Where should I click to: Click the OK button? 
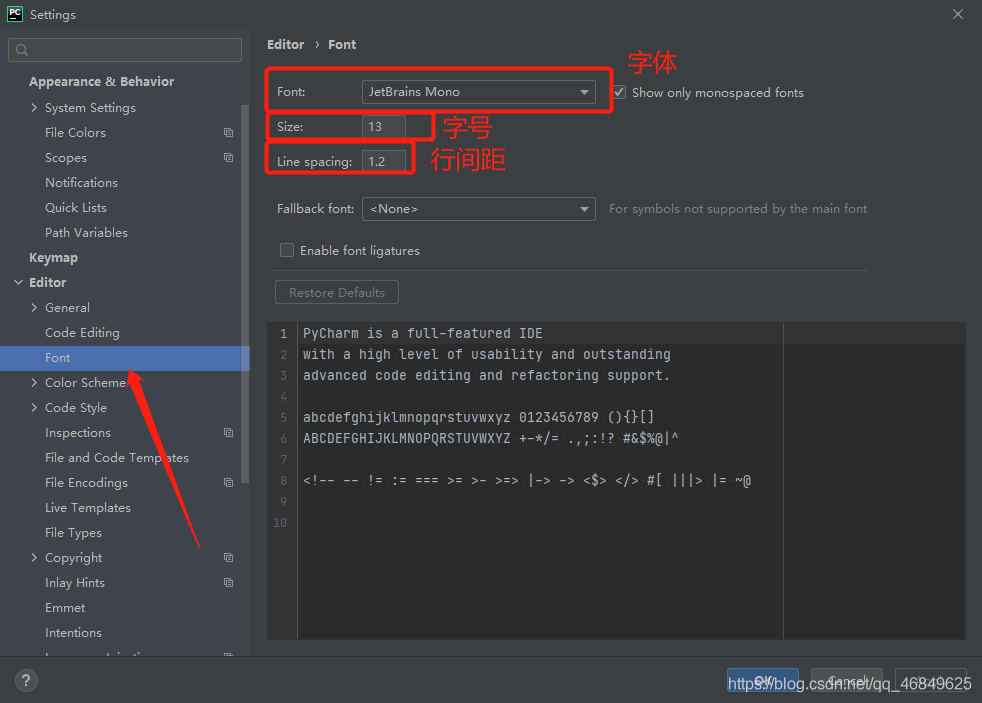pos(763,680)
